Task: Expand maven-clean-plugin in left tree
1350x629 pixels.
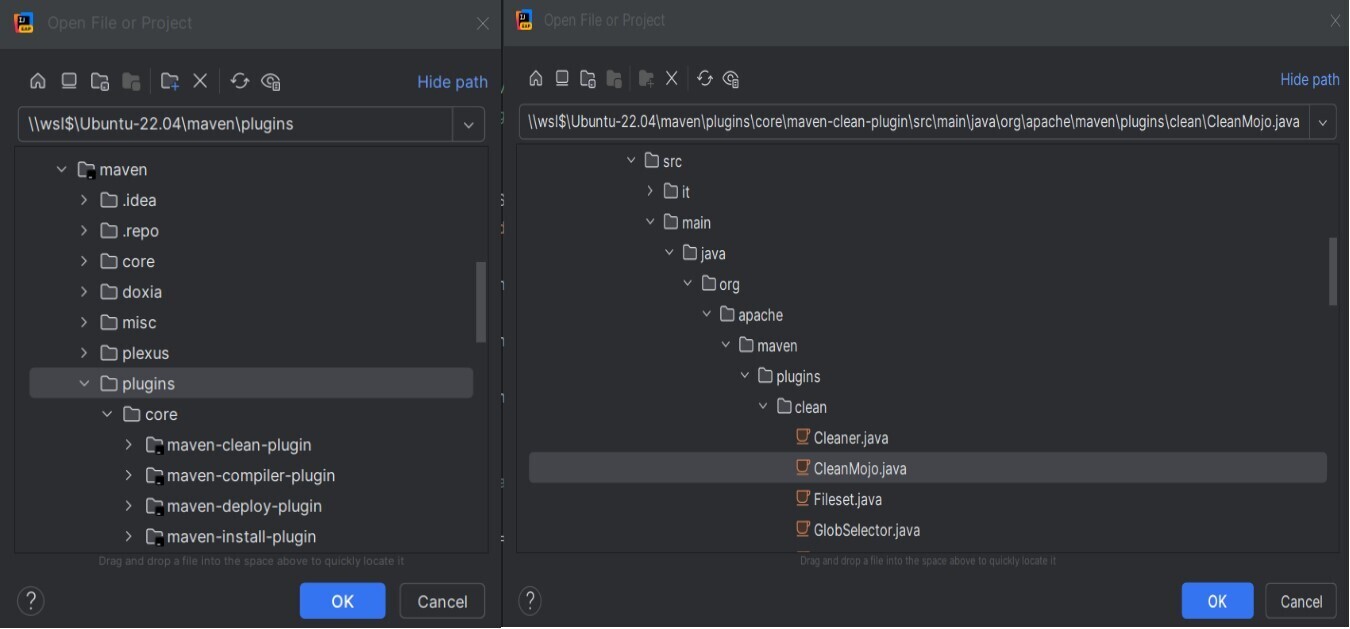Action: pos(128,445)
